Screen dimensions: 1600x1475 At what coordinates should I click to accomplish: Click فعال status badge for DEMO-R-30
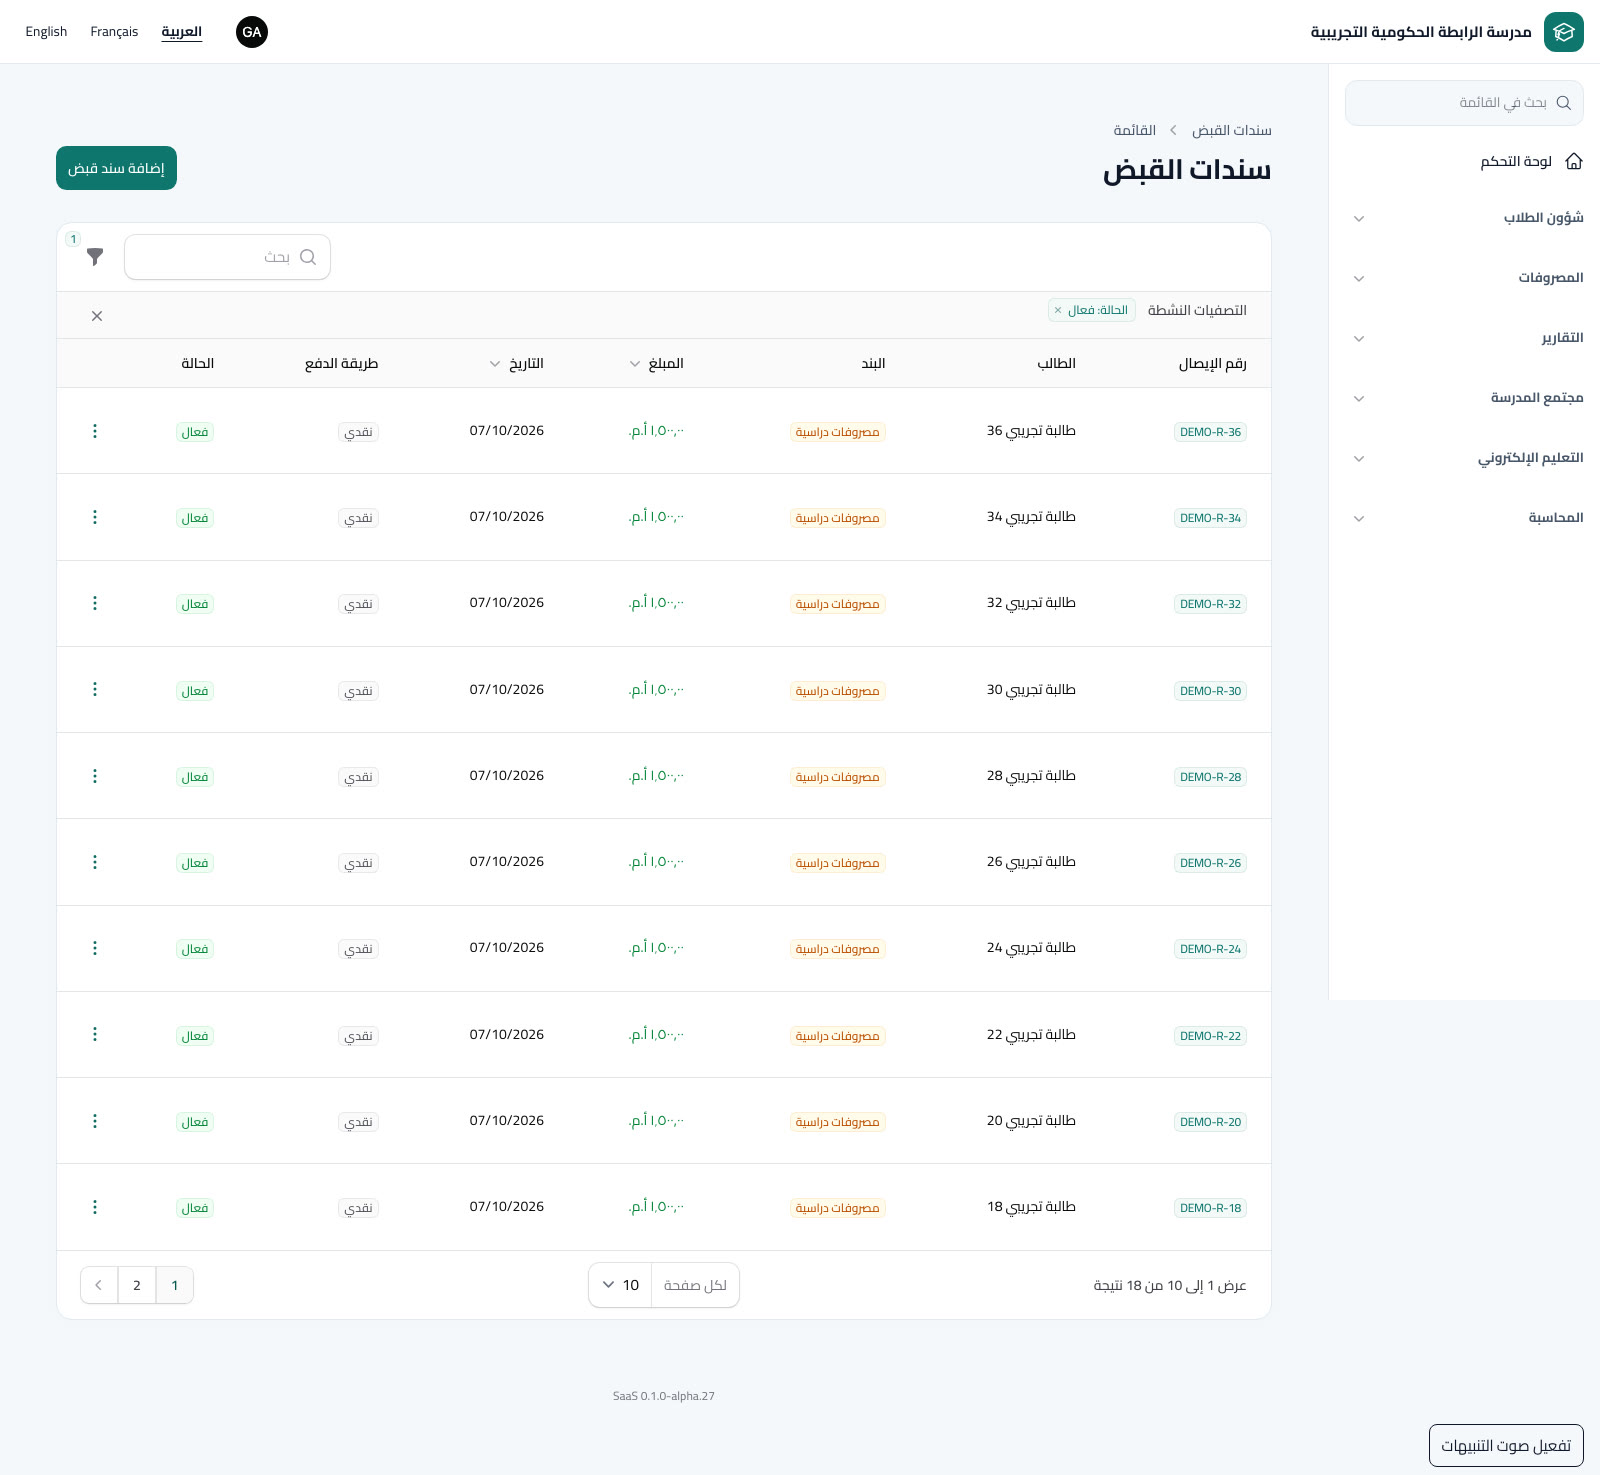tap(195, 691)
